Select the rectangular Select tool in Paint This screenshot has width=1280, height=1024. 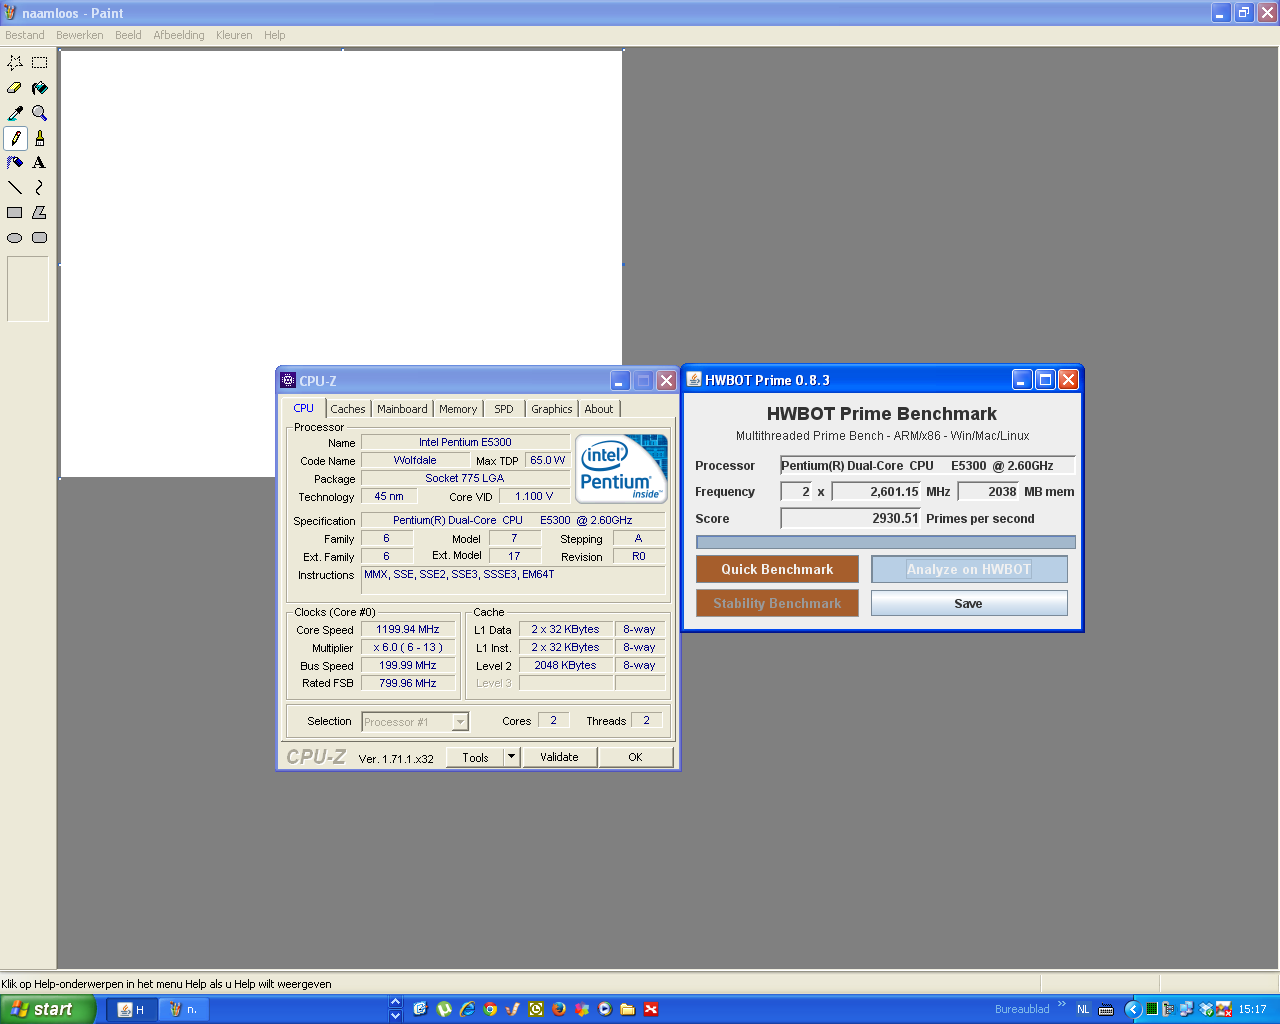pos(40,62)
